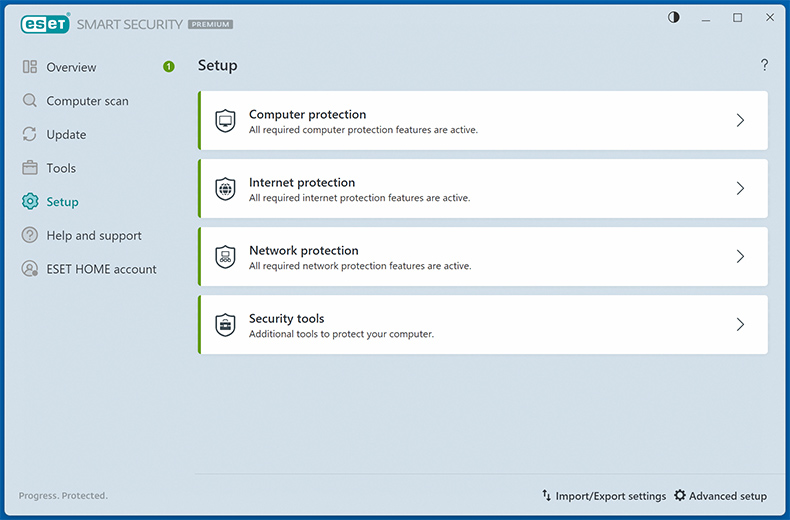
Task: Click Import/Export settings link
Action: coord(610,496)
